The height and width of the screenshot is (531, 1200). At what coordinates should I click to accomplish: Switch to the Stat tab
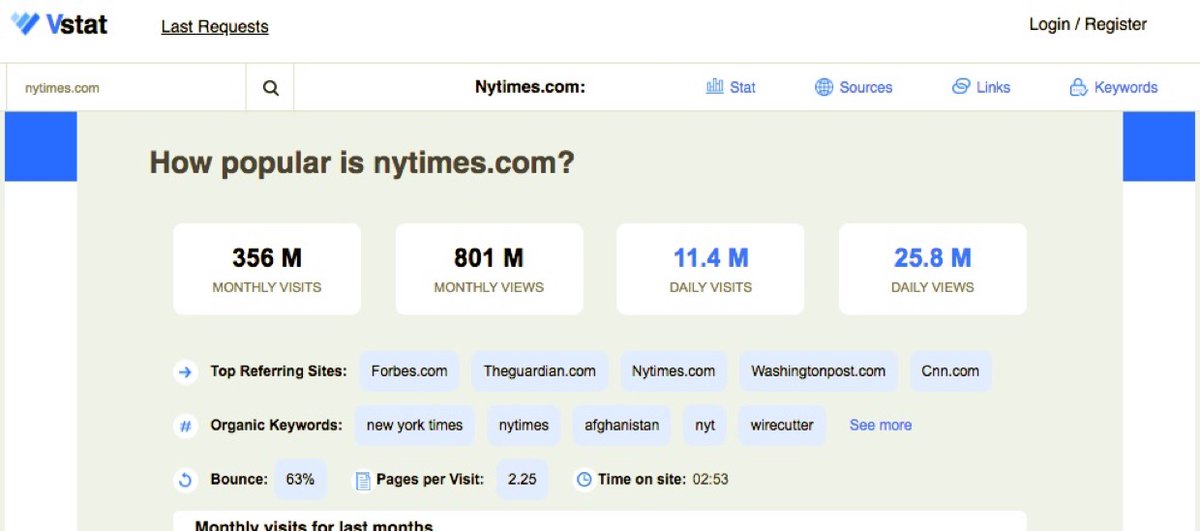[731, 87]
